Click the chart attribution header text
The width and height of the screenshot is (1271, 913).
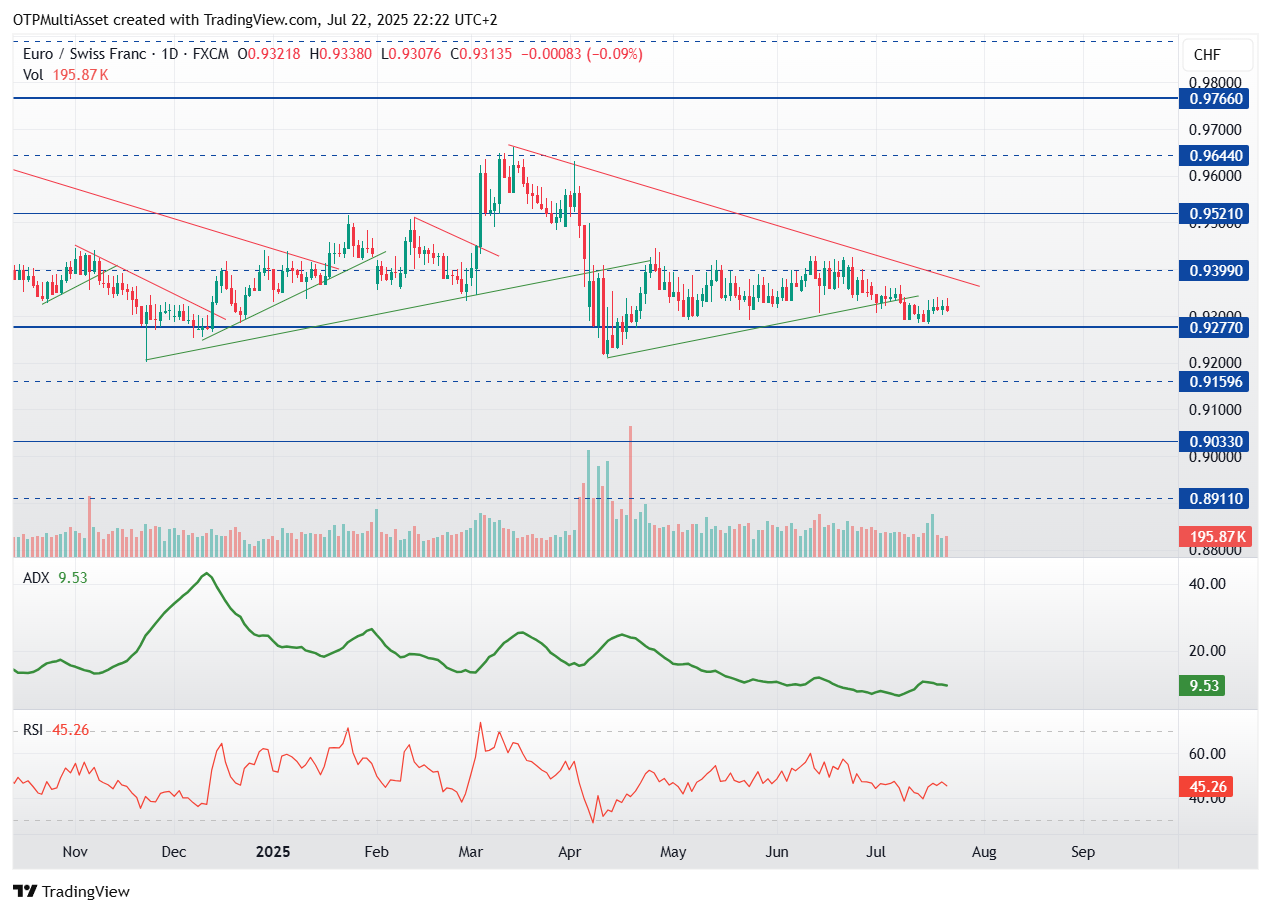[255, 20]
